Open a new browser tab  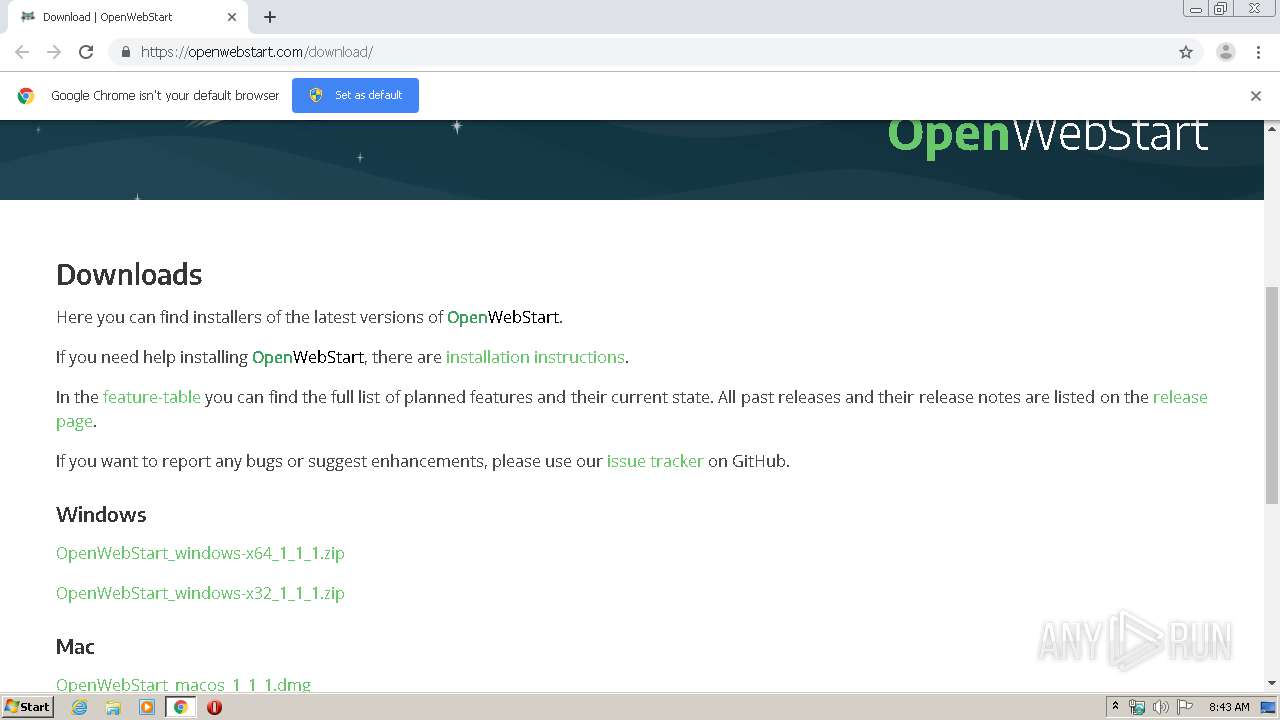[270, 17]
